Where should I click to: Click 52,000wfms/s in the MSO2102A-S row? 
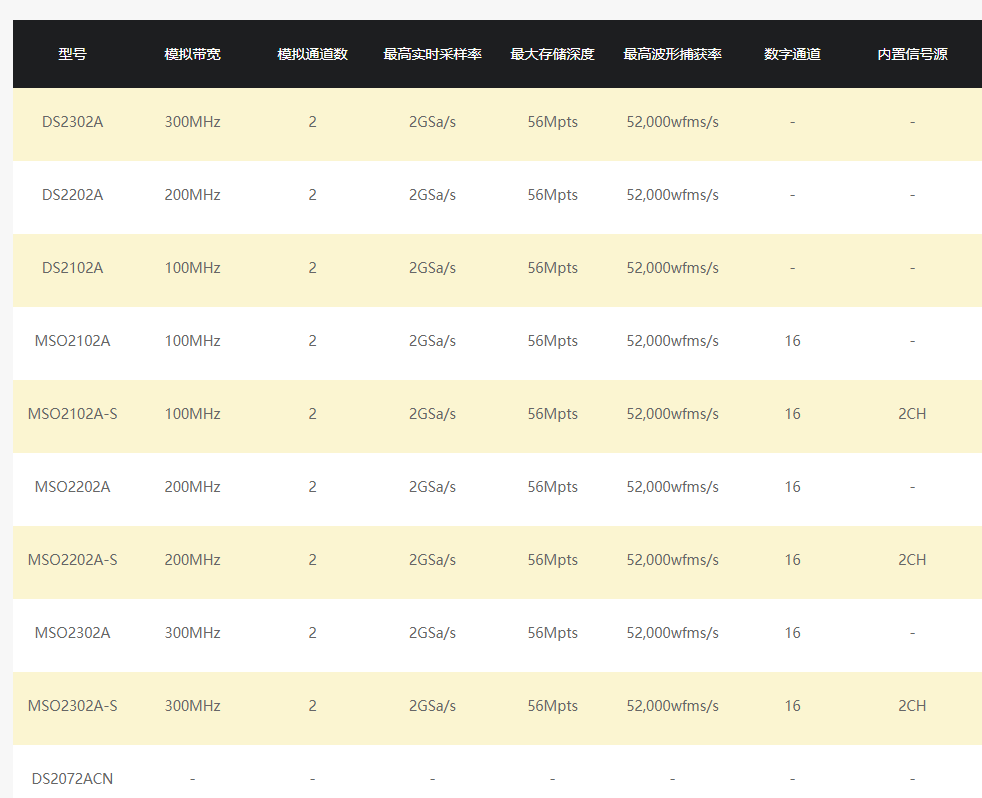[673, 414]
